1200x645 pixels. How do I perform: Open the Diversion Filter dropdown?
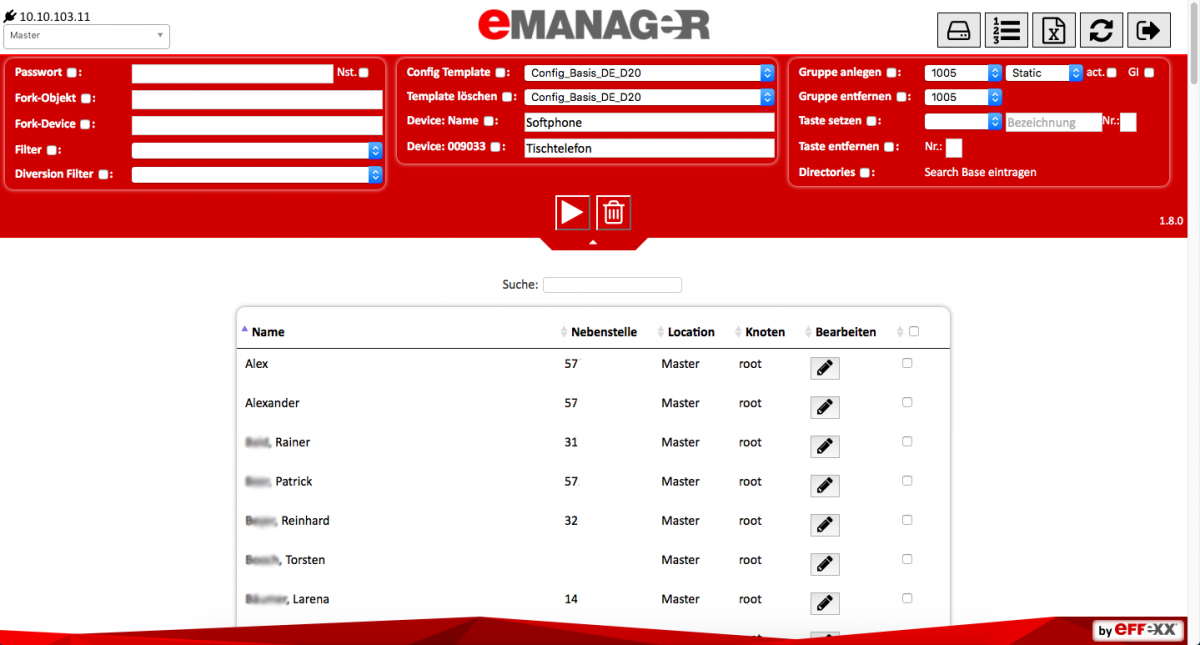[257, 174]
